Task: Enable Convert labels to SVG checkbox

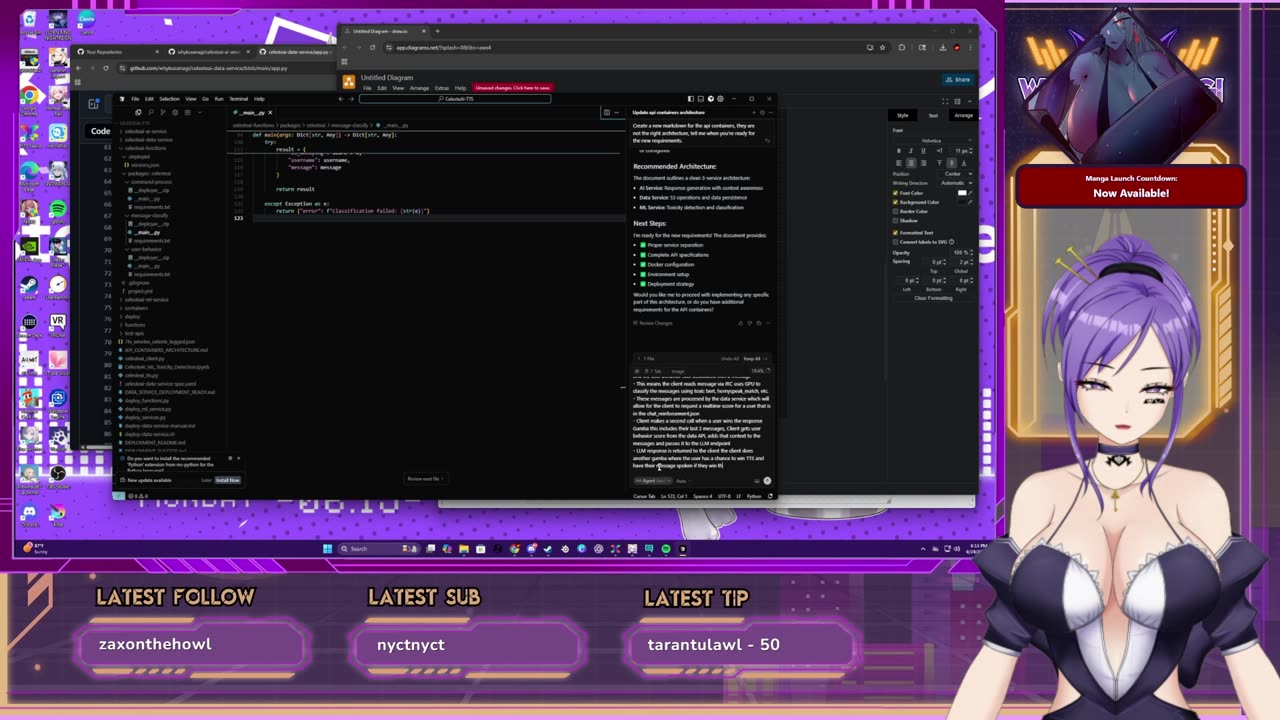Action: 895,242
